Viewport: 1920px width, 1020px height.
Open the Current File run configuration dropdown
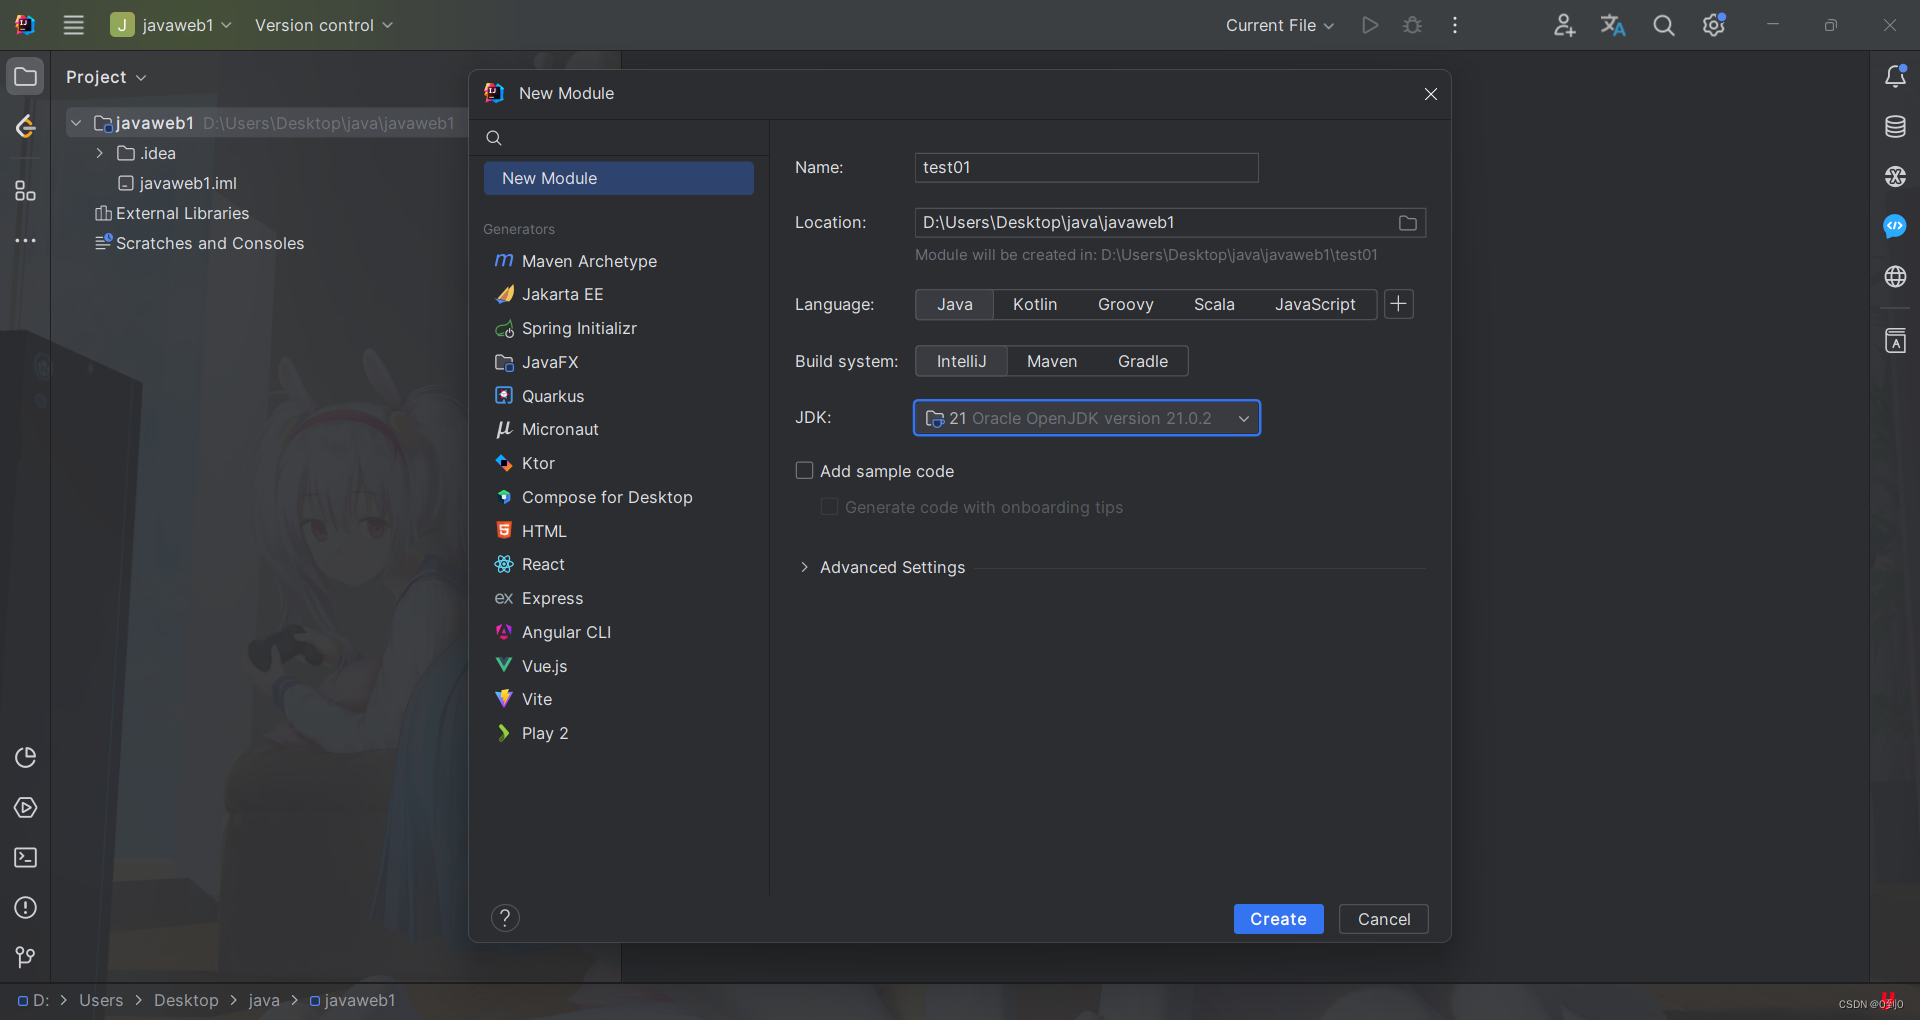[1280, 25]
